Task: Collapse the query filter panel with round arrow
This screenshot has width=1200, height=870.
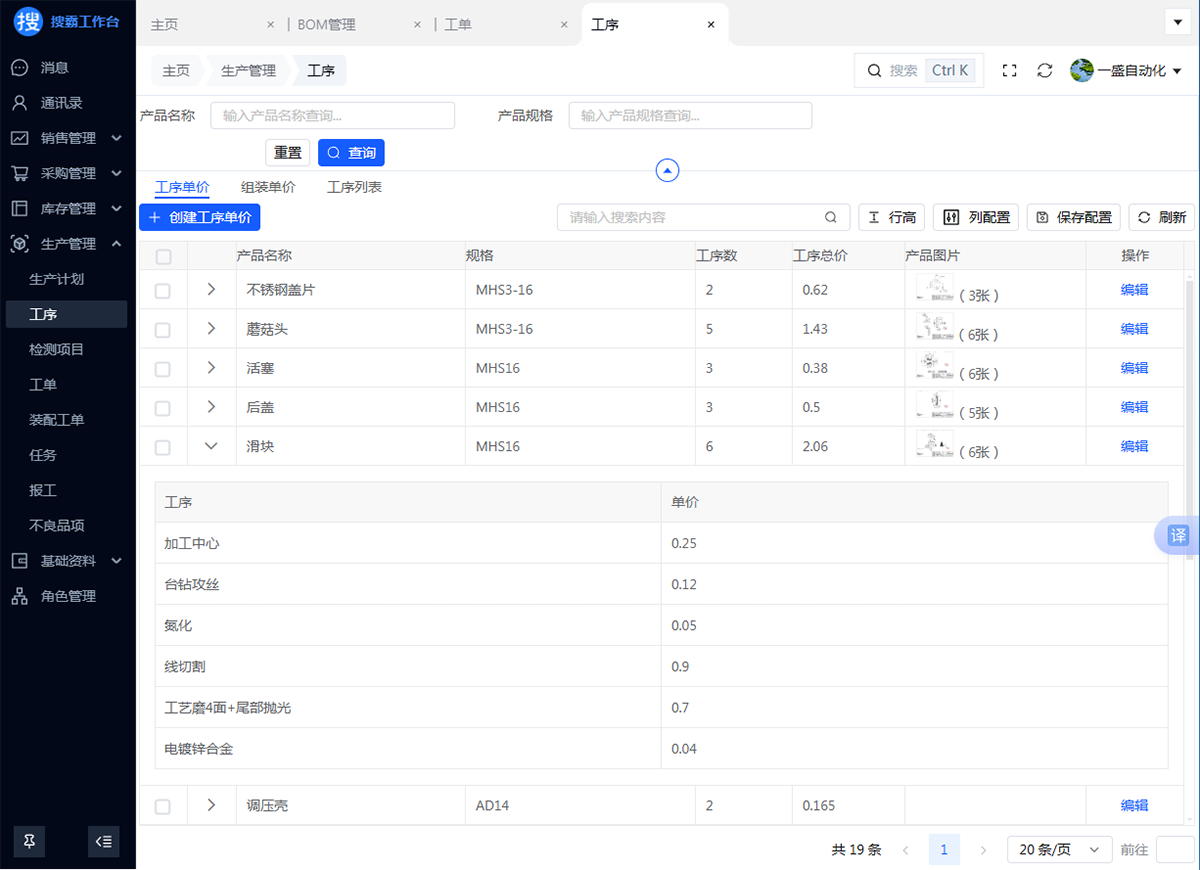Action: coord(667,171)
